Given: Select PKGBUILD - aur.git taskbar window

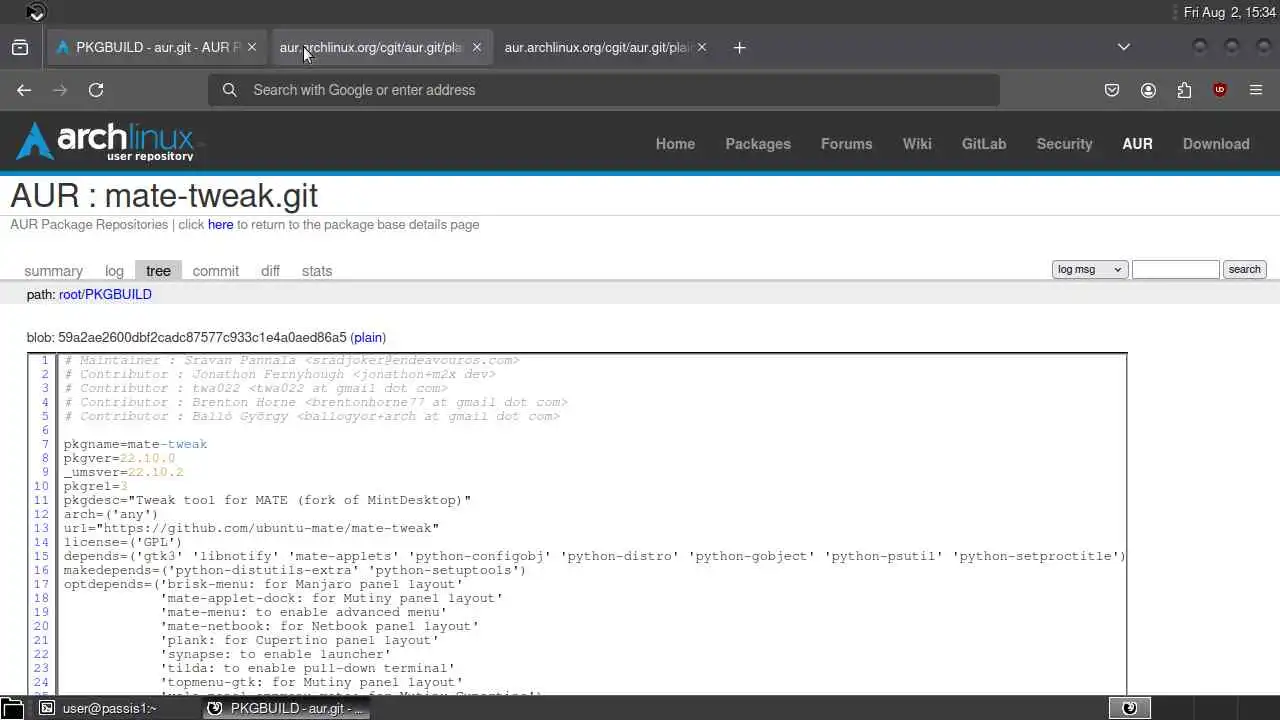Looking at the screenshot, I should click(286, 708).
